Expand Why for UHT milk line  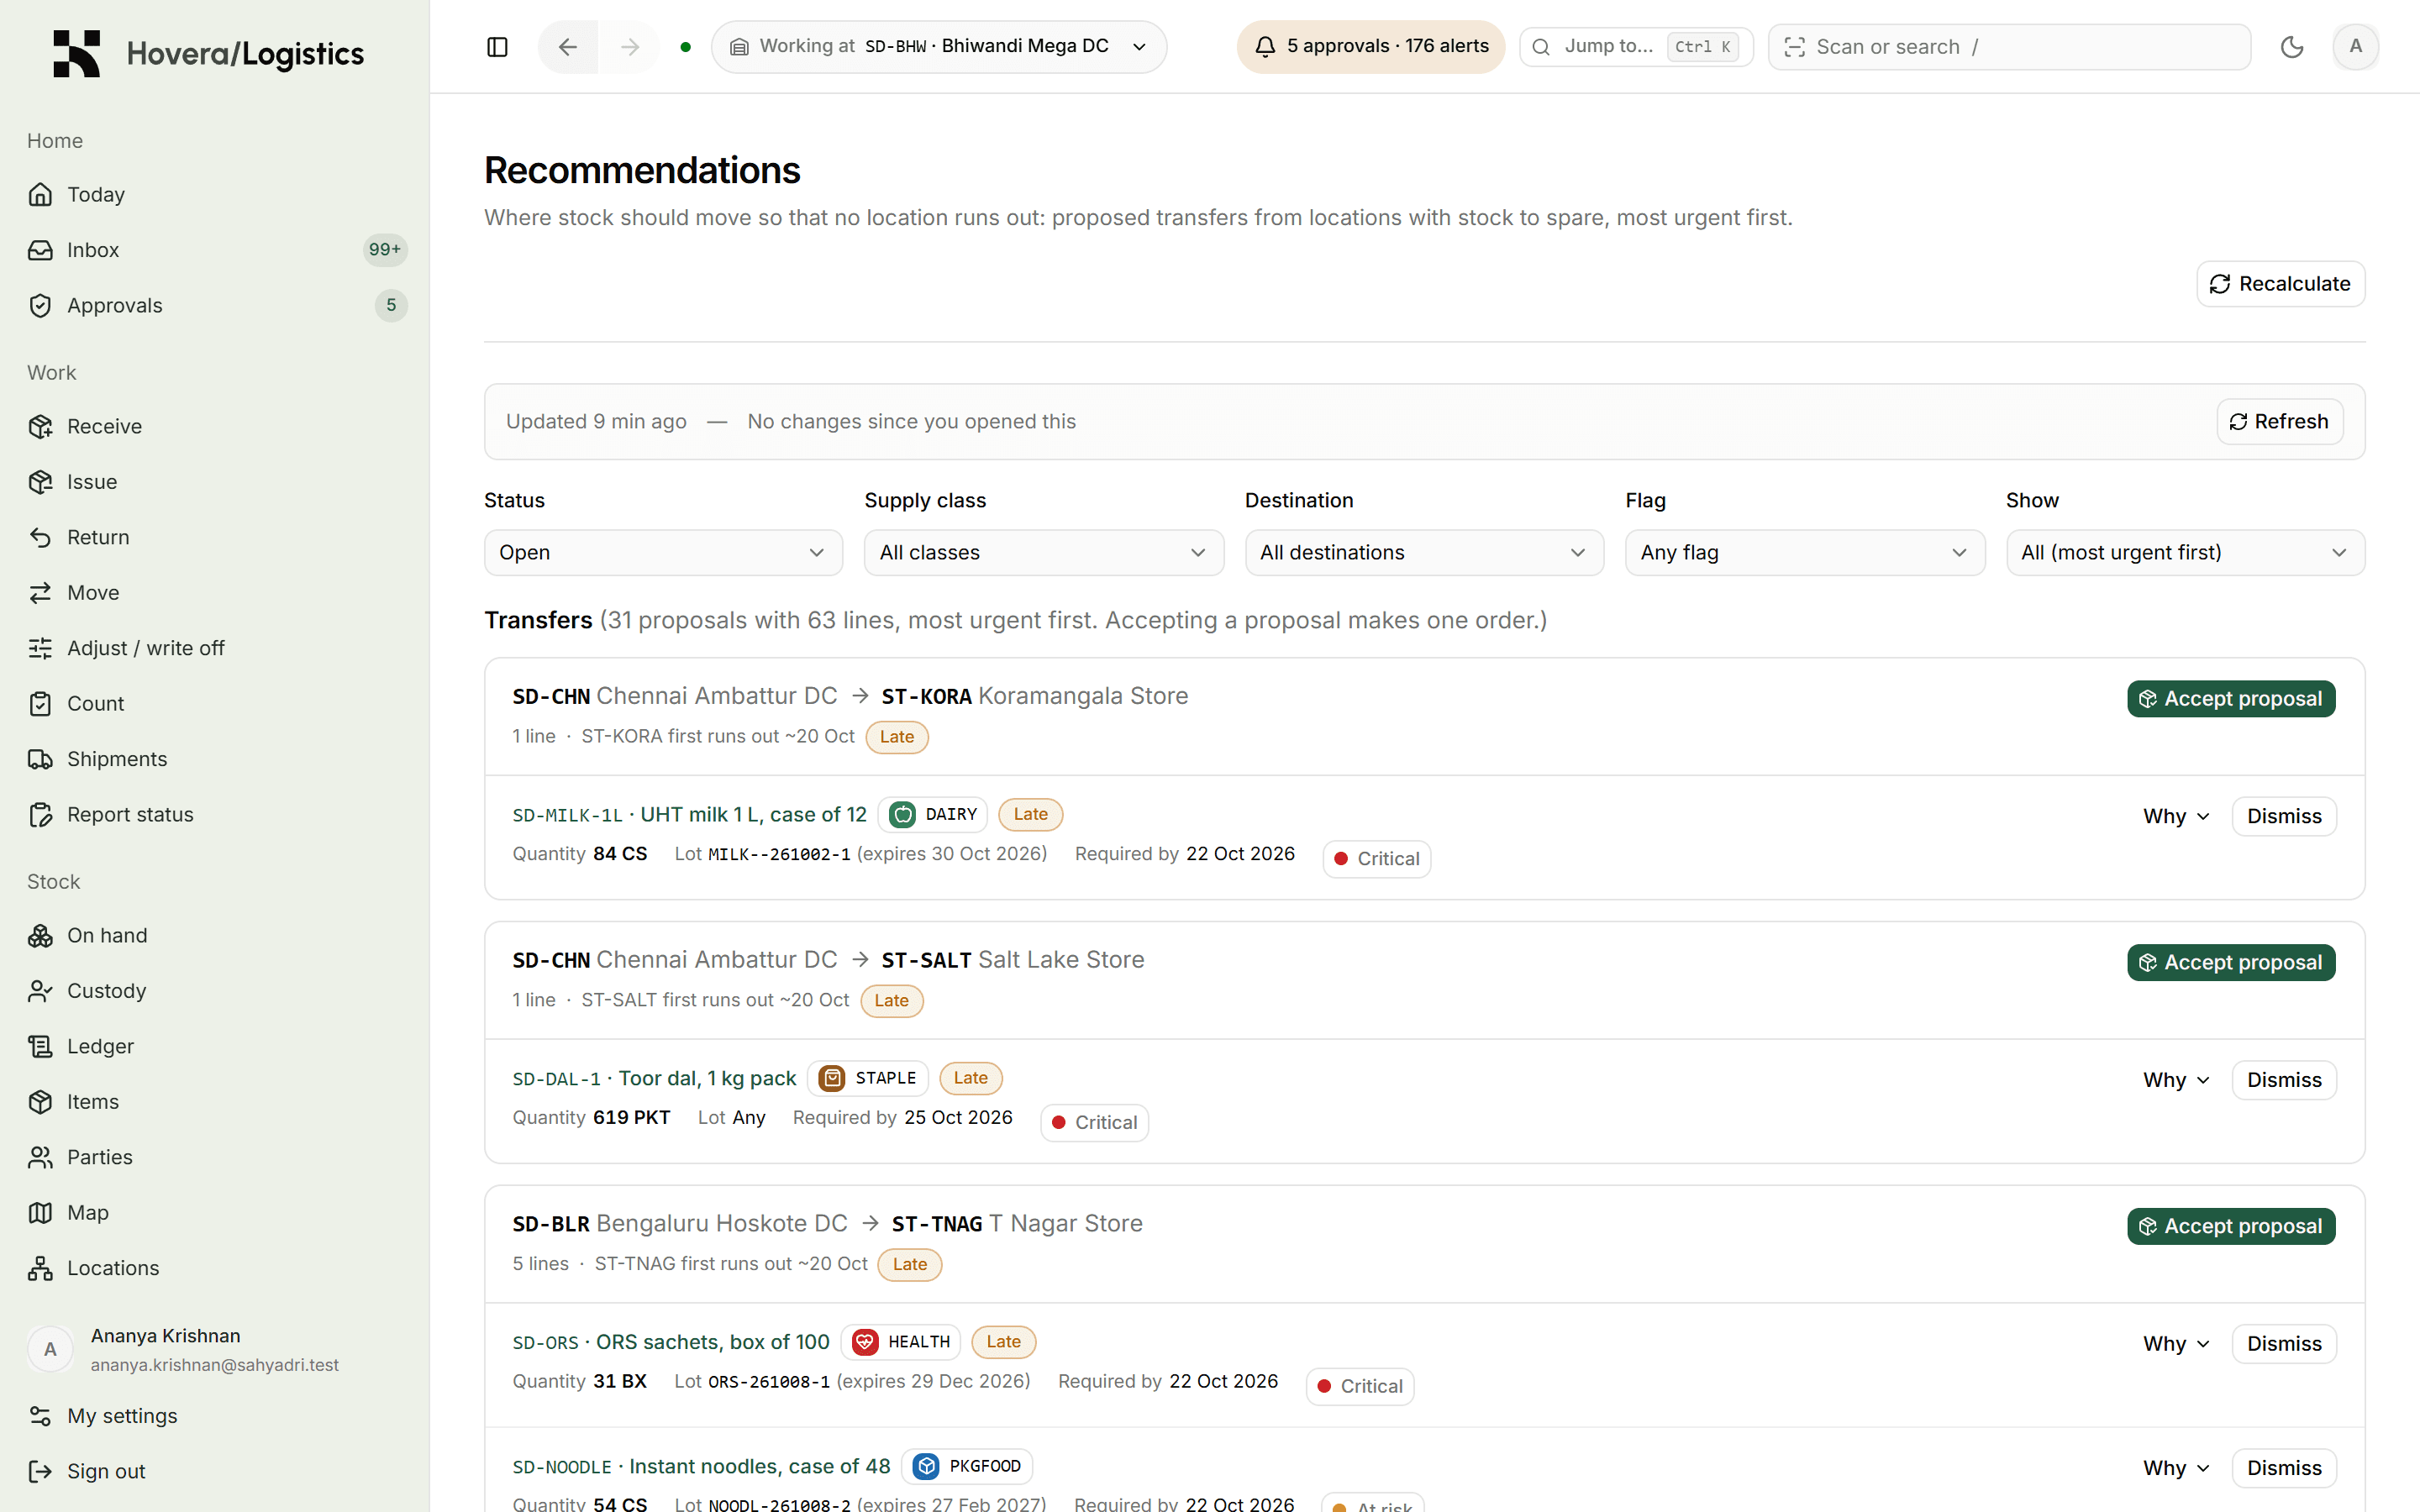2176,816
